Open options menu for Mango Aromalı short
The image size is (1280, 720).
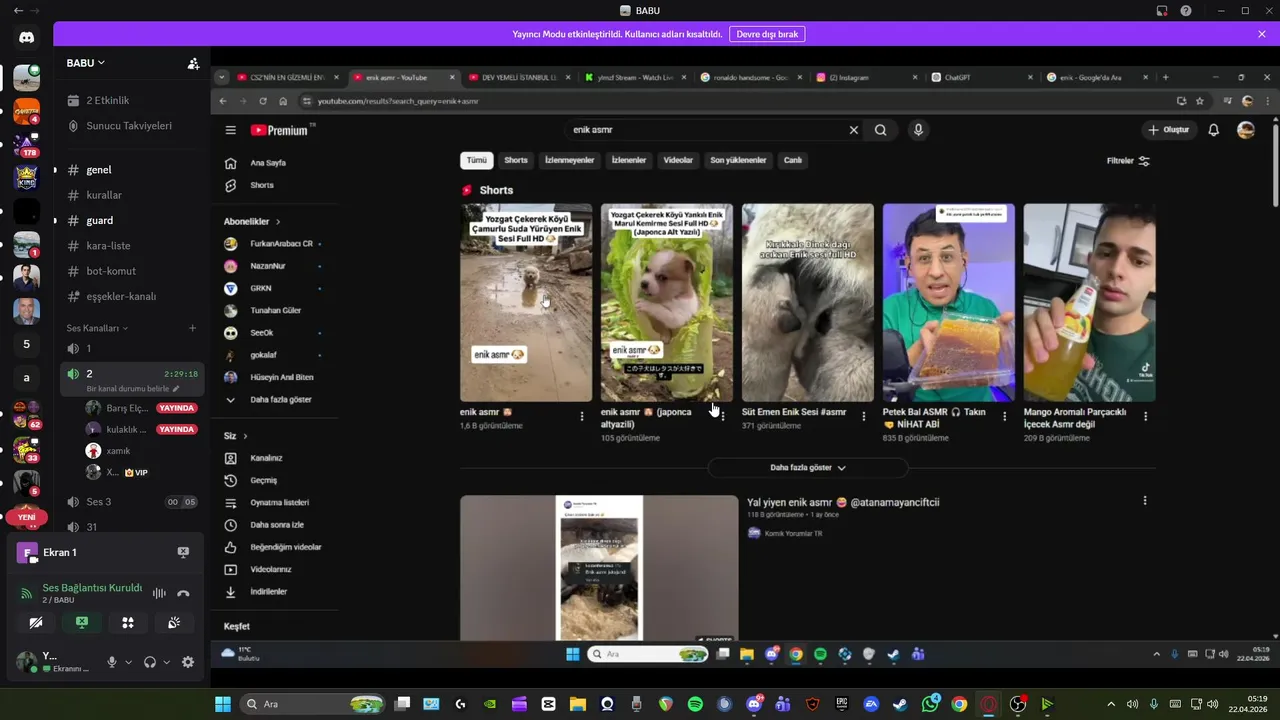pos(1146,416)
